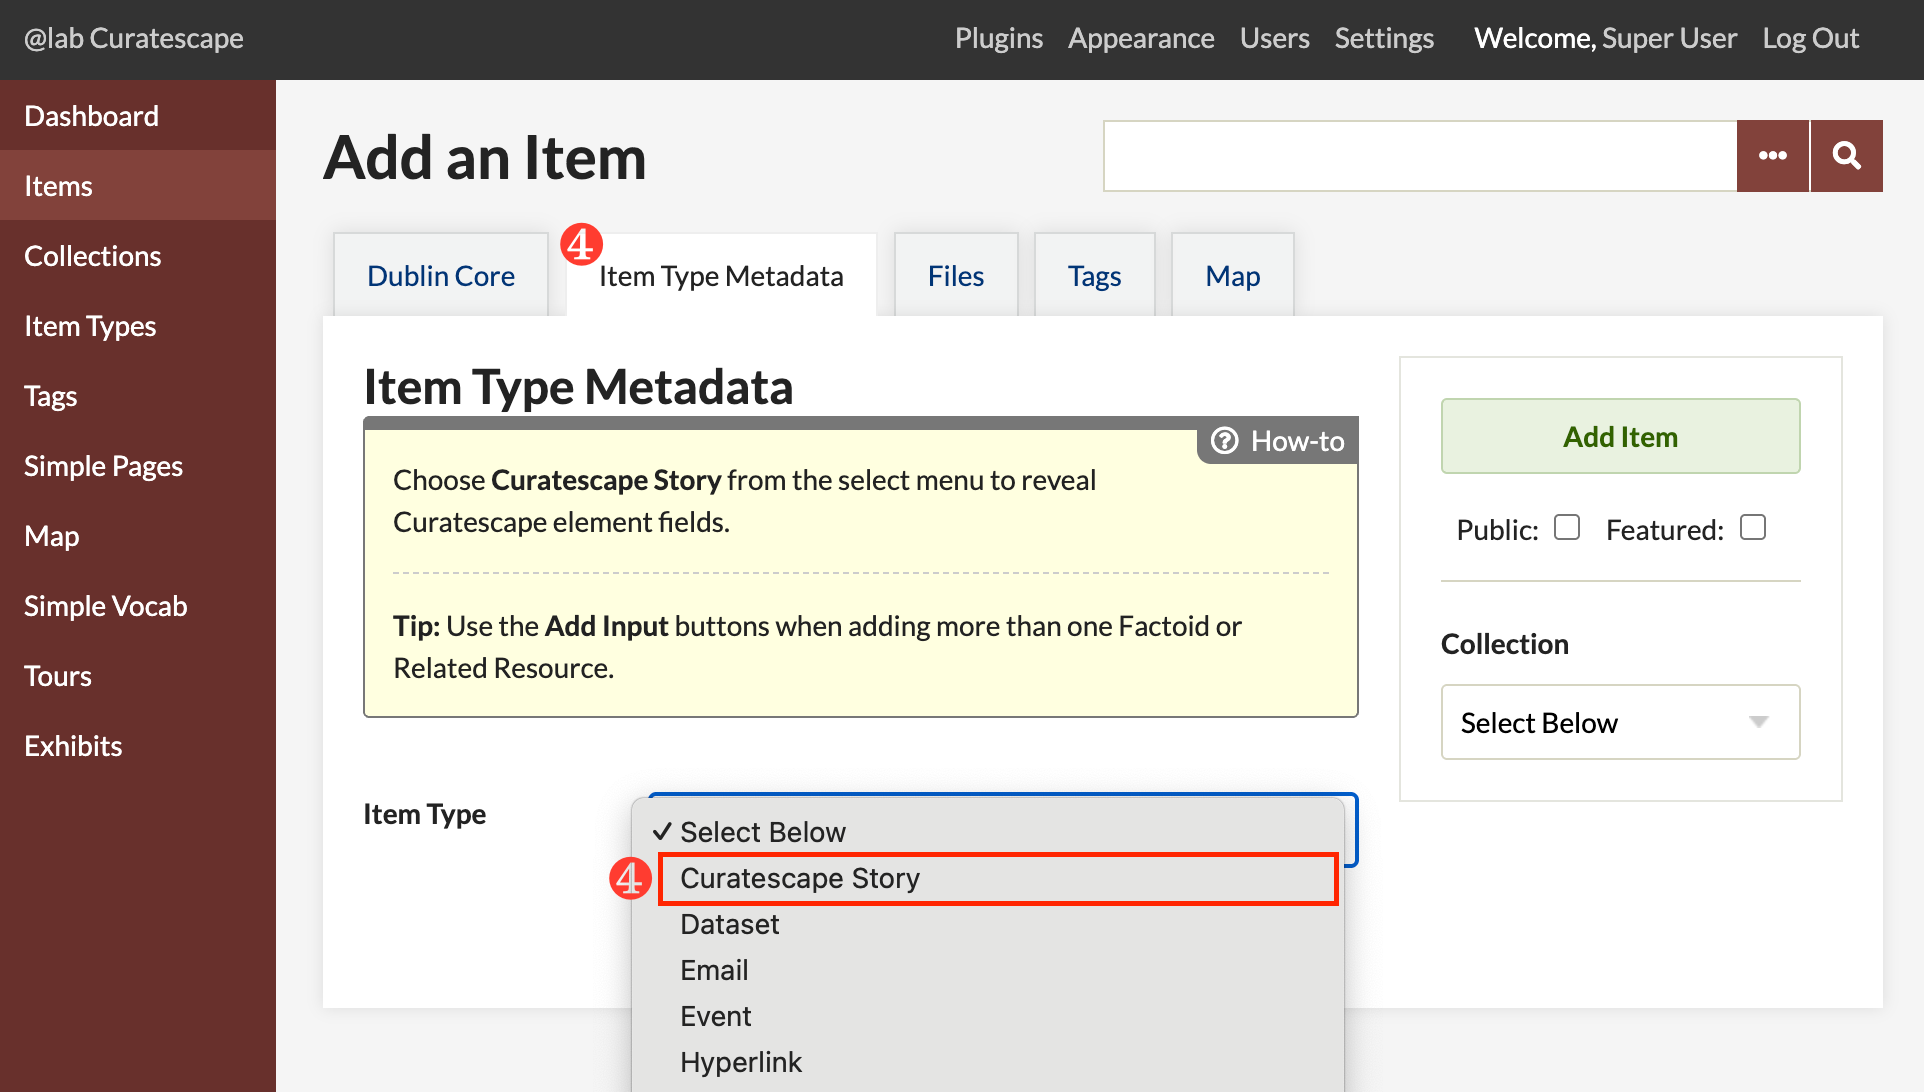Select Event item type option
1924x1092 pixels.
point(988,1016)
